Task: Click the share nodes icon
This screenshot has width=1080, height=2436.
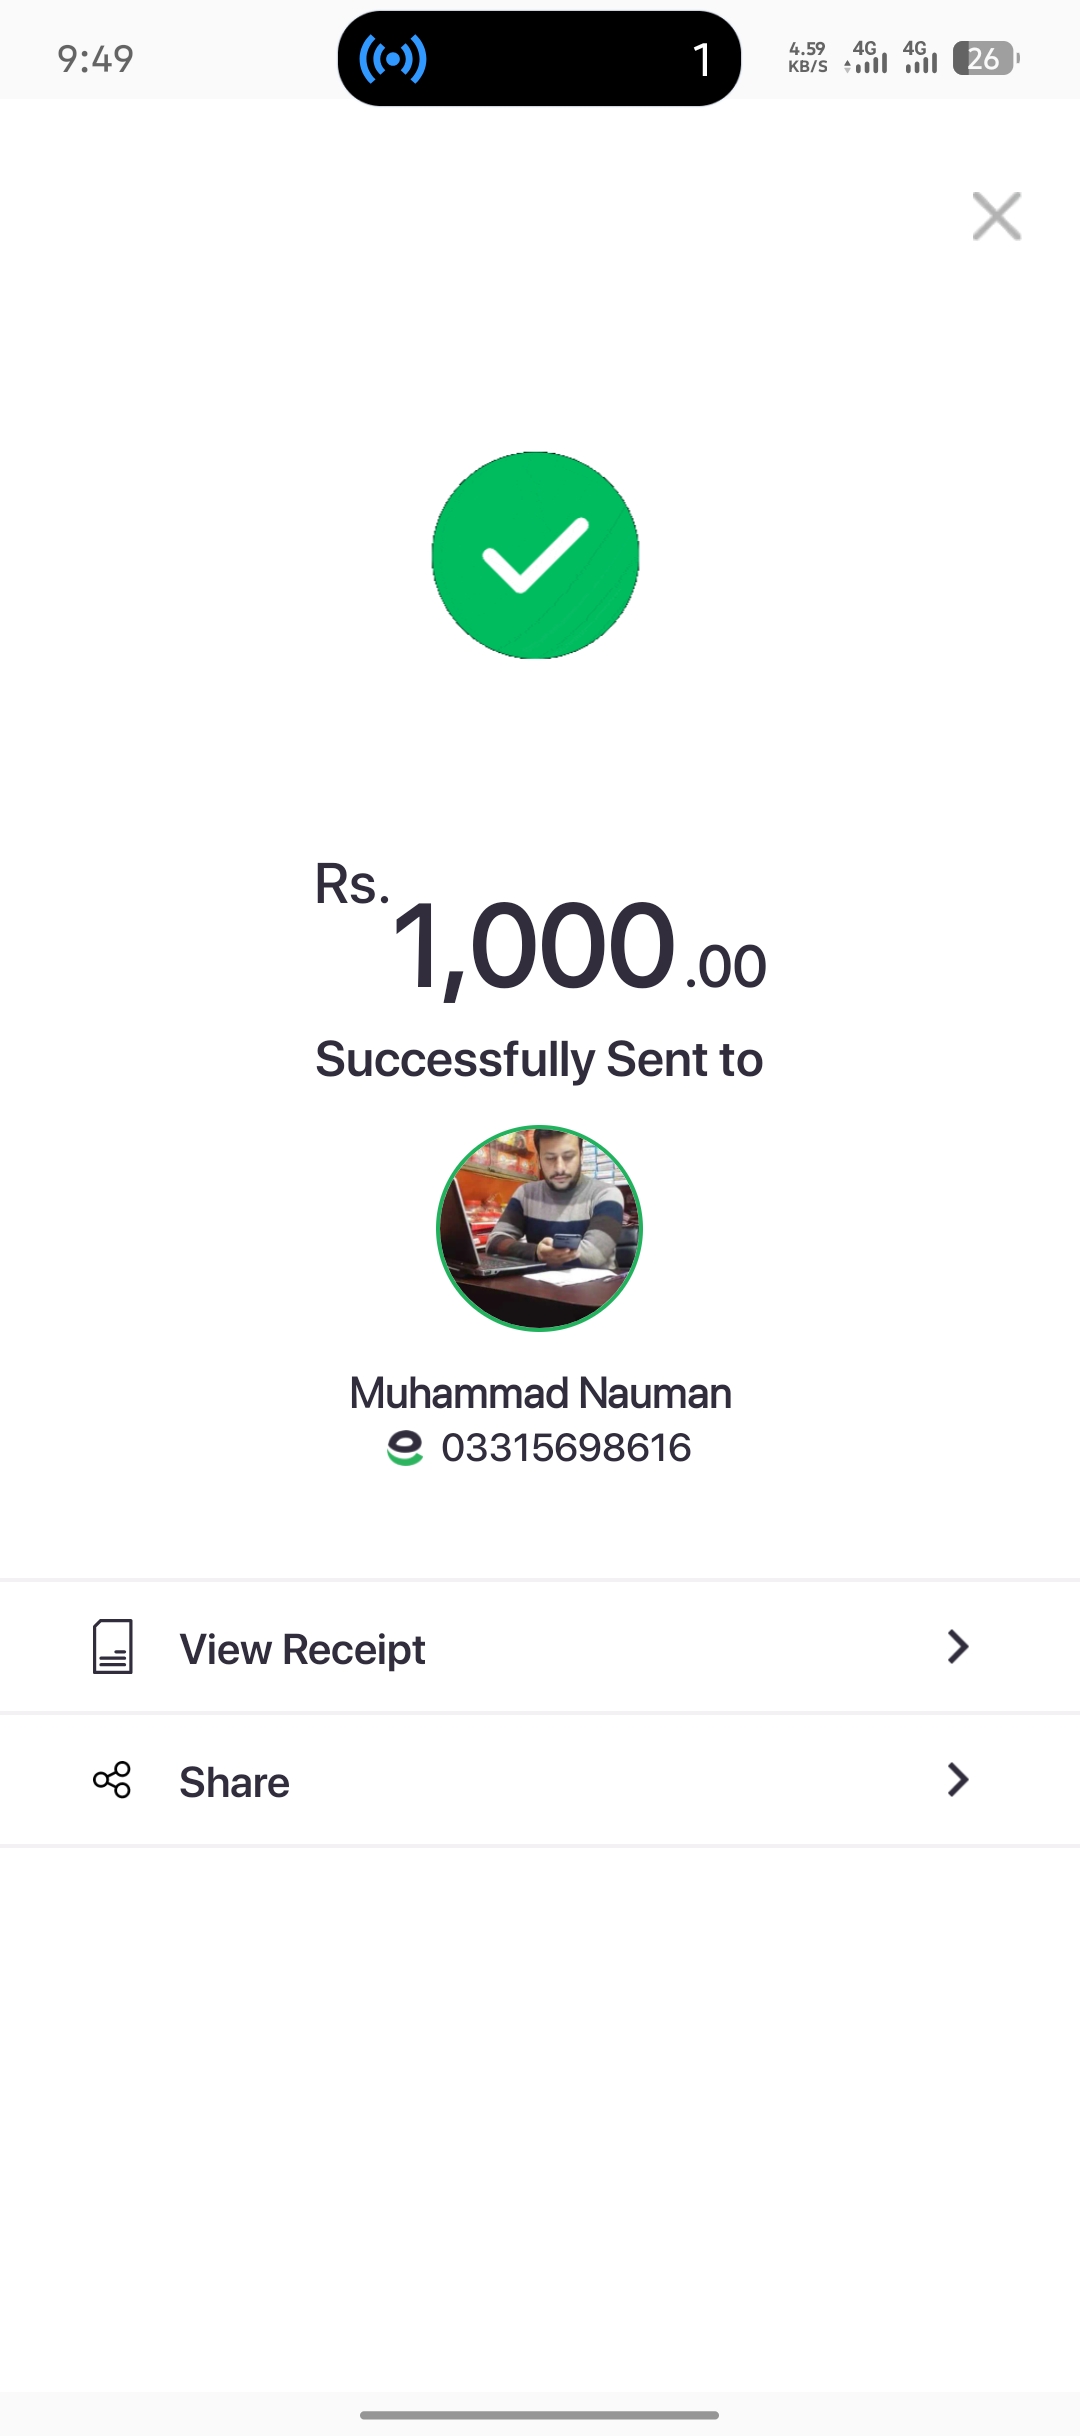Action: [112, 1780]
